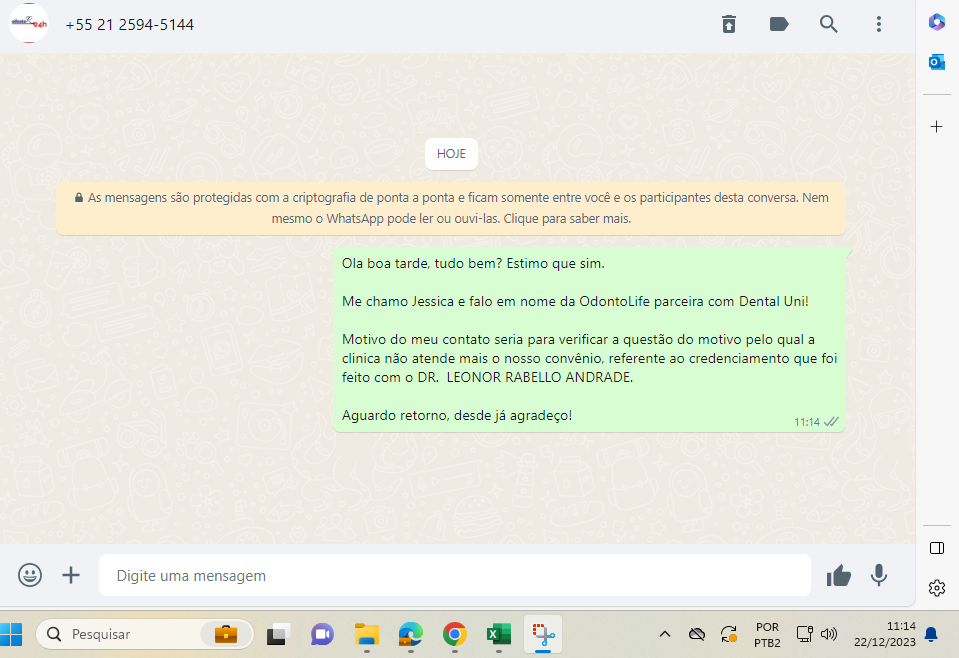Click the label tag icon
This screenshot has width=959, height=658.
779,24
